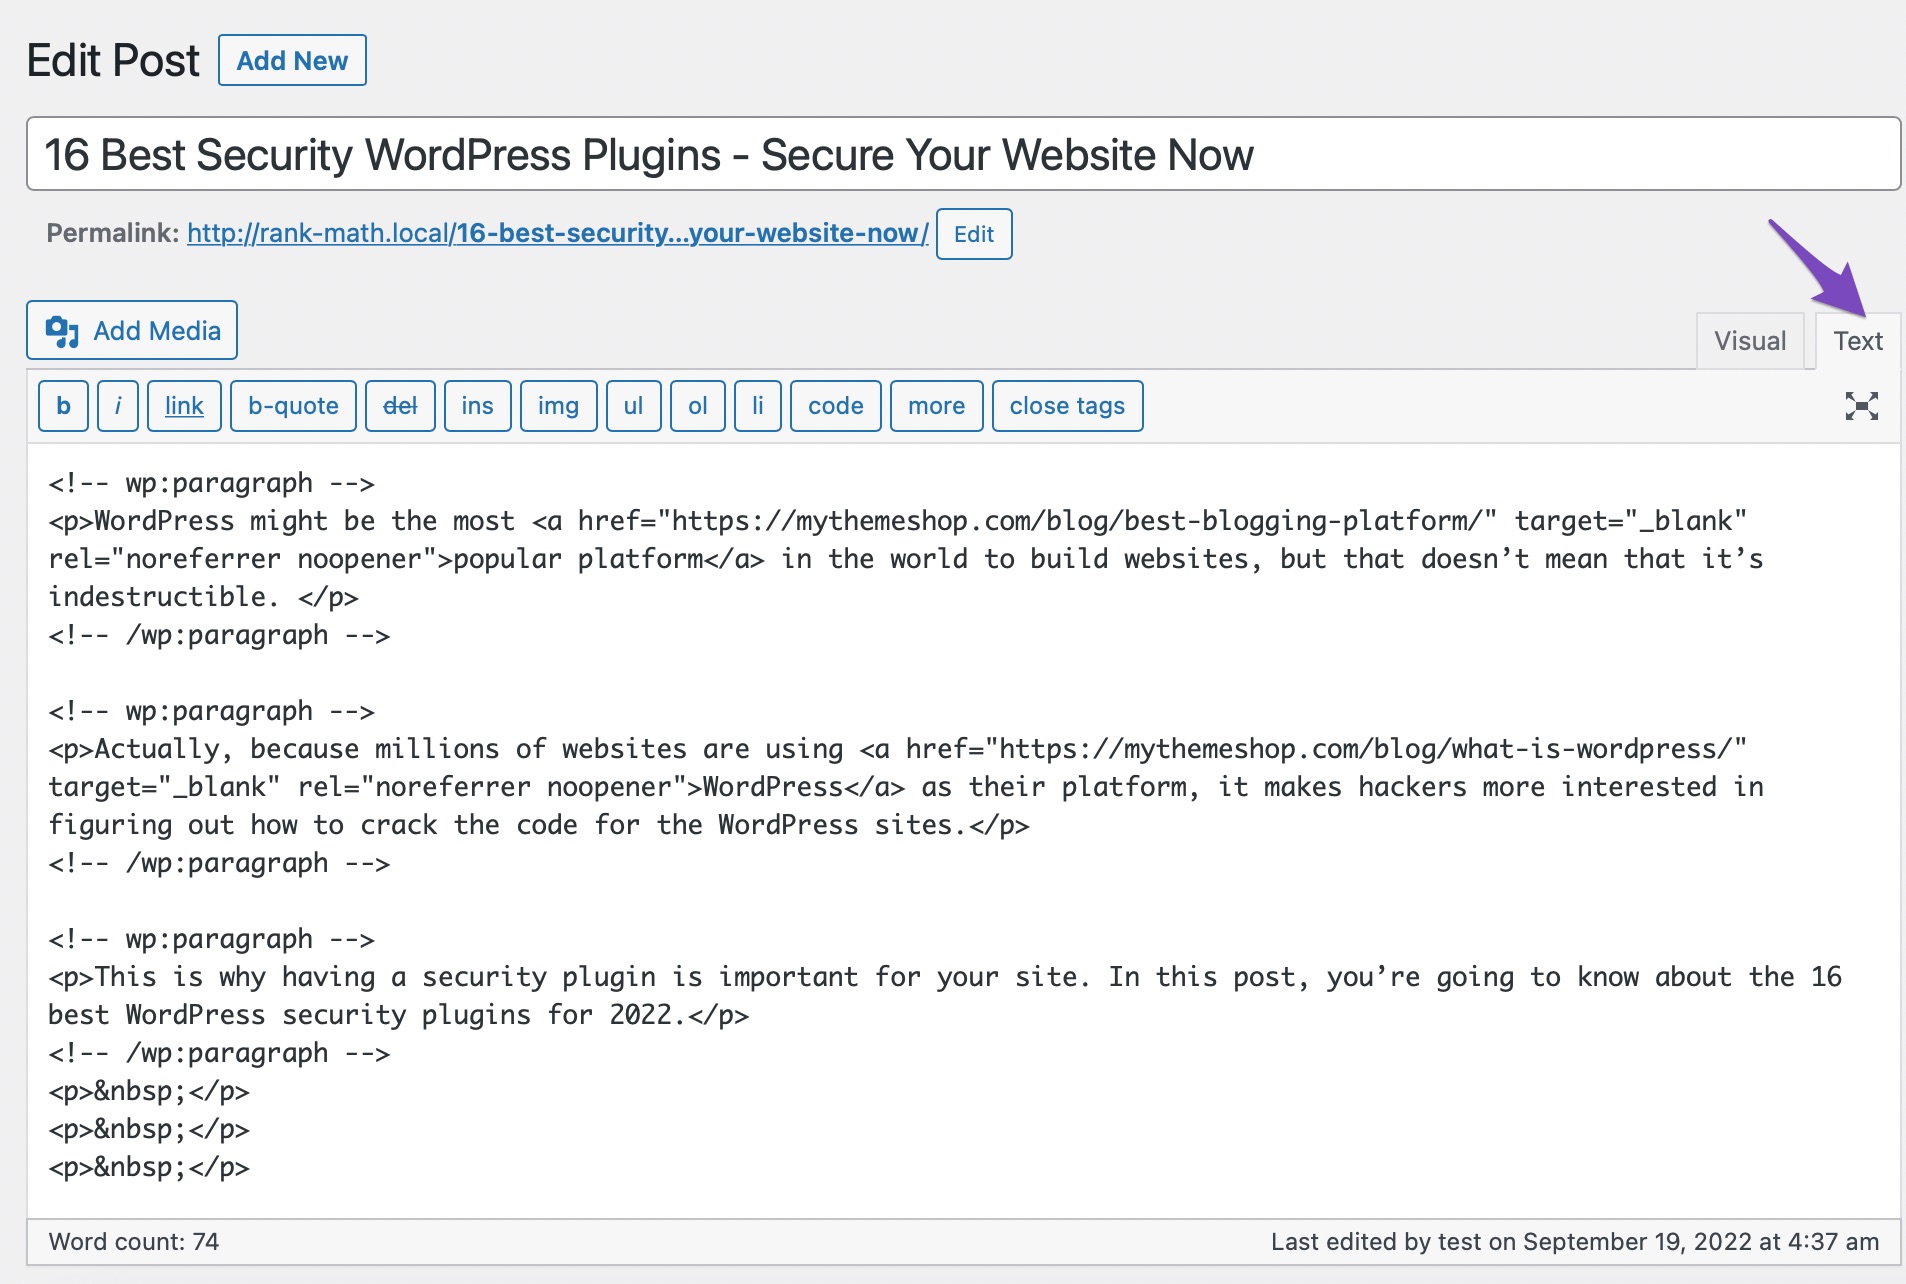
Task: Switch to the Visual editor tab
Action: click(x=1749, y=340)
